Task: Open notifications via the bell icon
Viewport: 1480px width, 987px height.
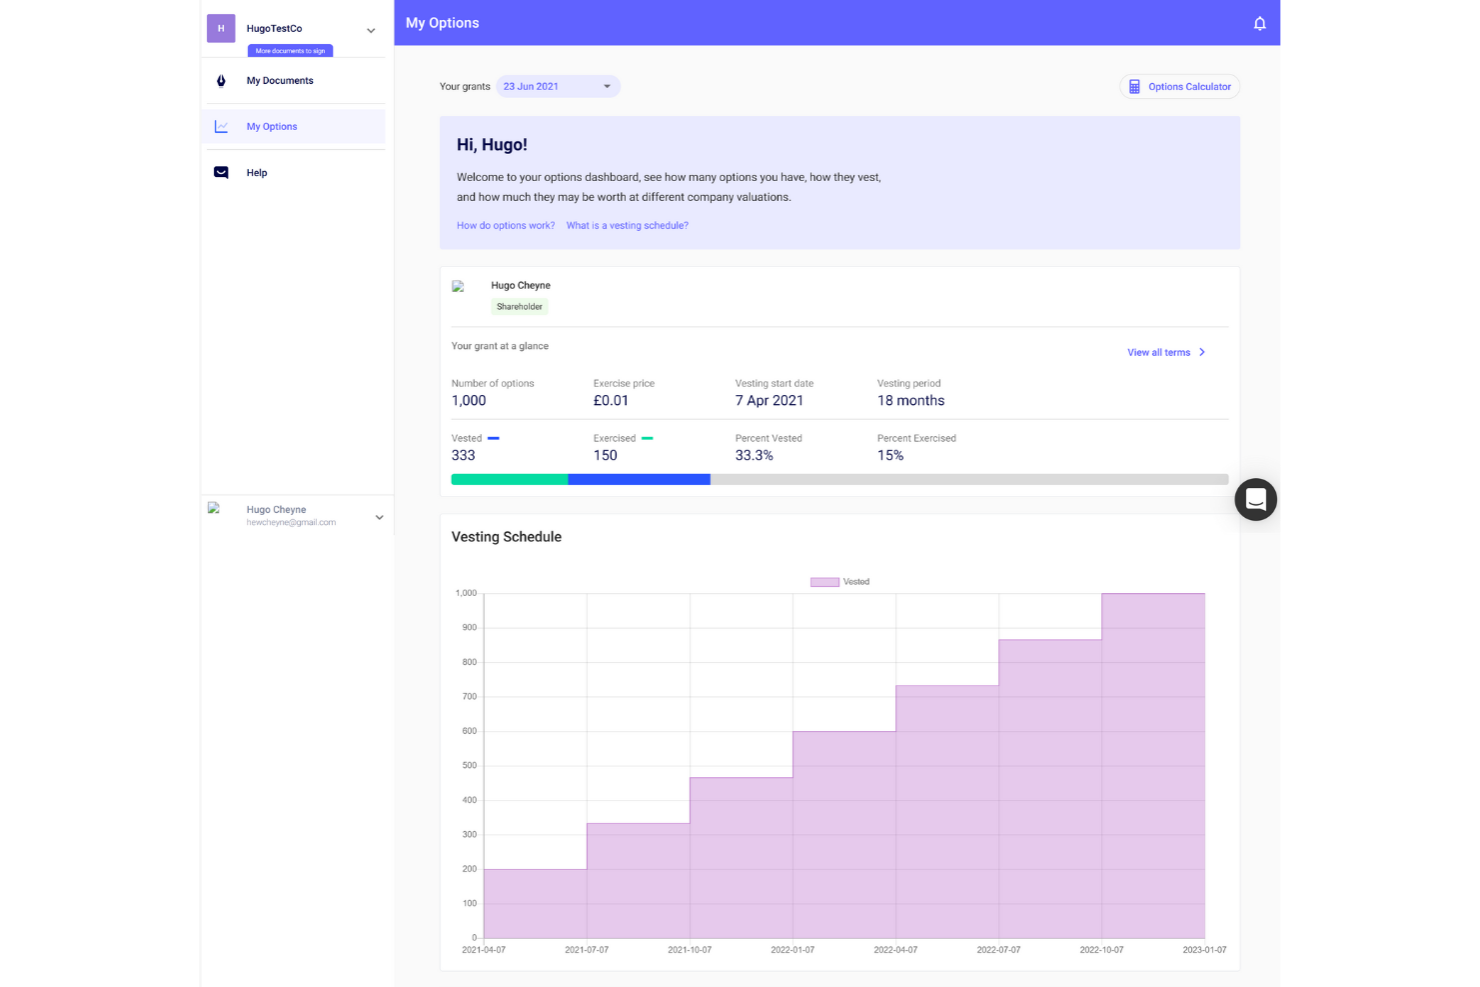Action: pyautogui.click(x=1260, y=23)
